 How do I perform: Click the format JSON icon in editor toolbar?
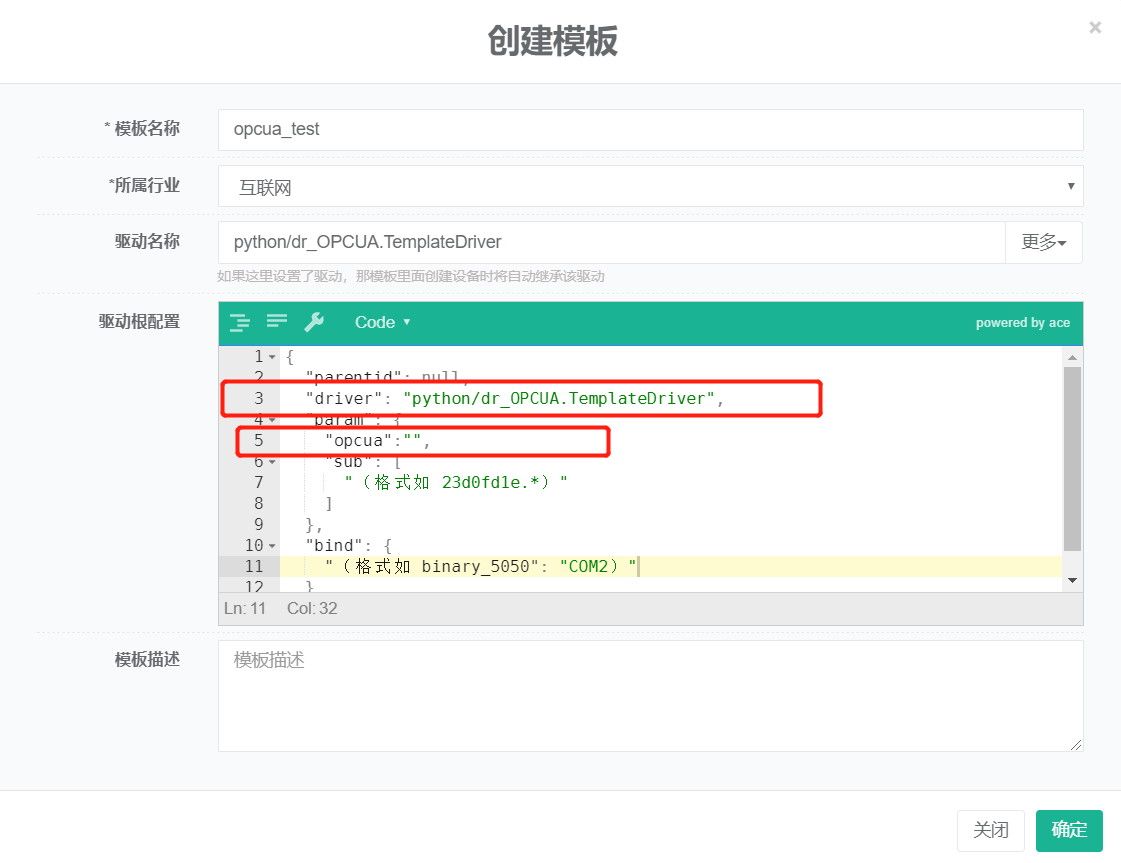[239, 322]
